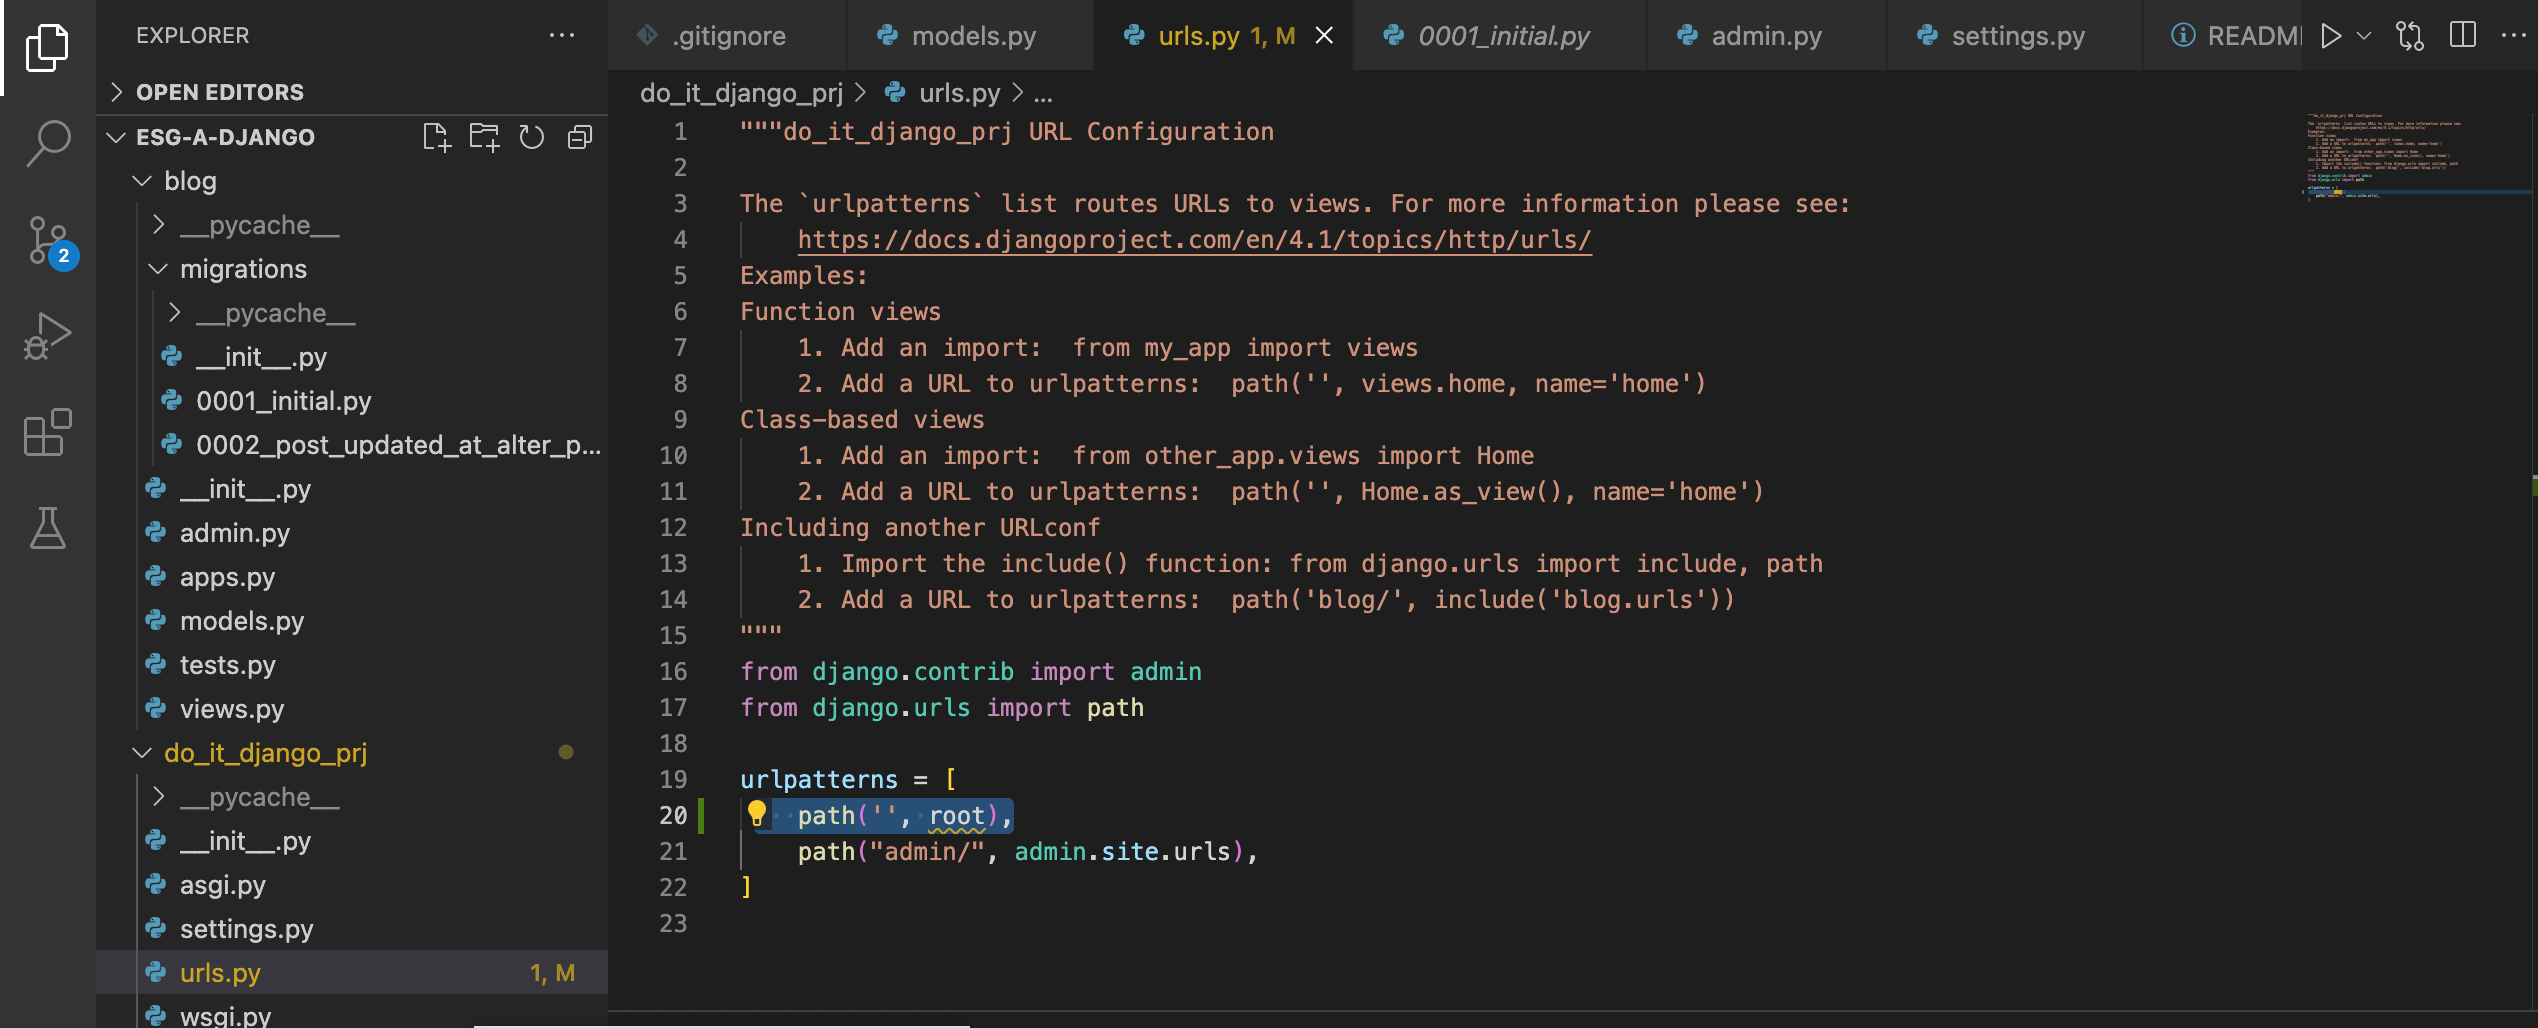This screenshot has height=1028, width=2538.
Task: Open wsgi.py in file tree
Action: (x=352, y=1012)
